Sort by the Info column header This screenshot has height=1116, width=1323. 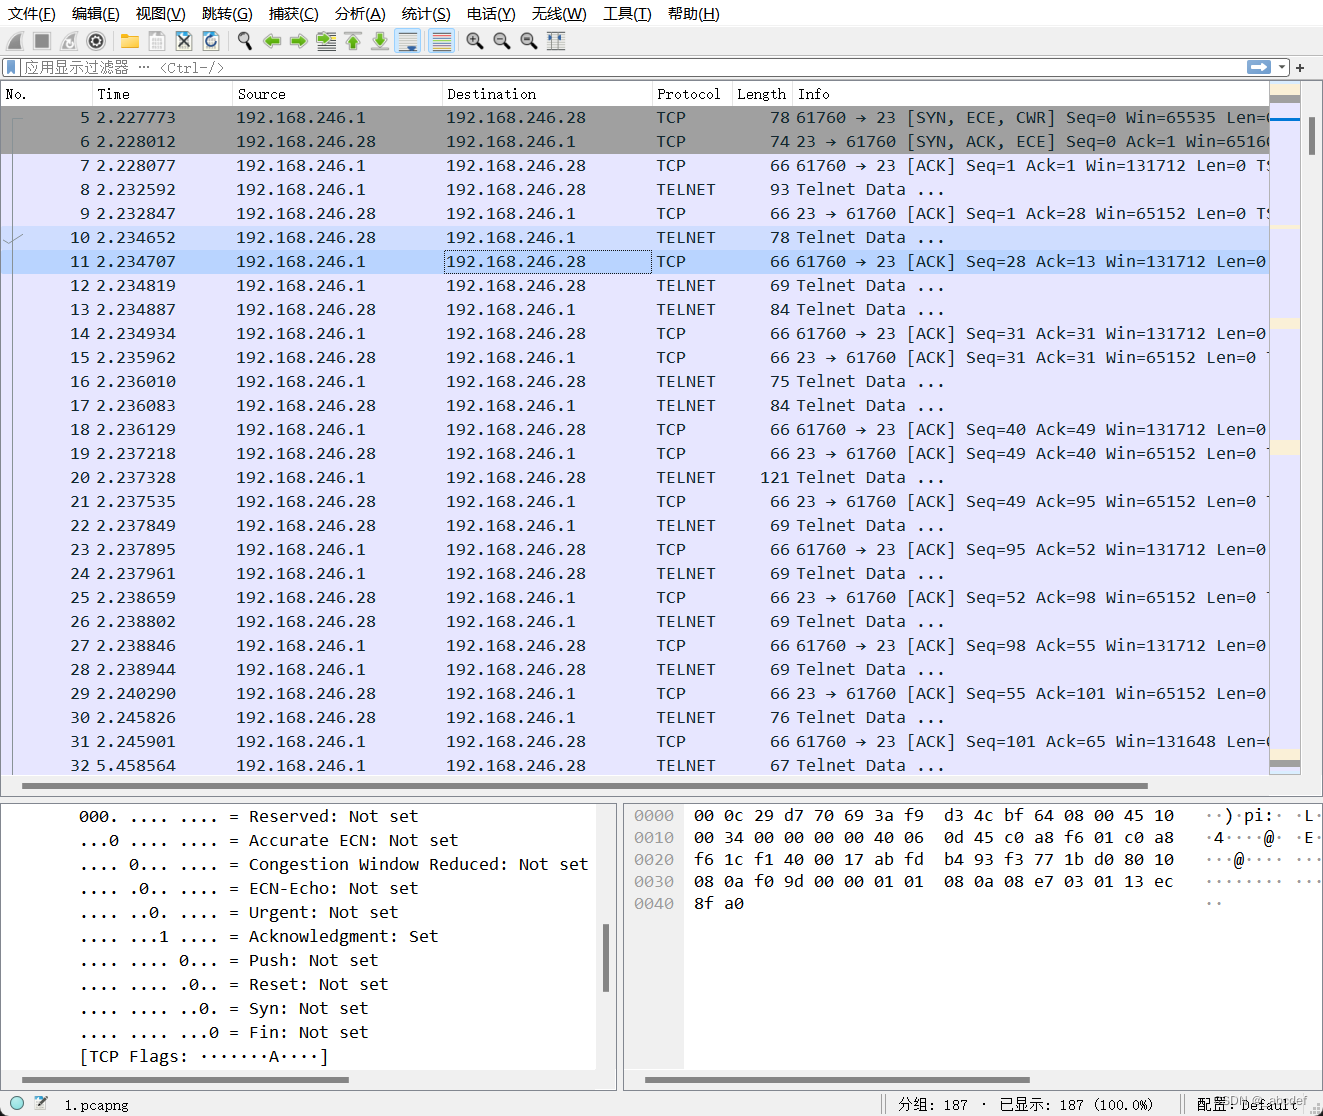pos(1031,94)
